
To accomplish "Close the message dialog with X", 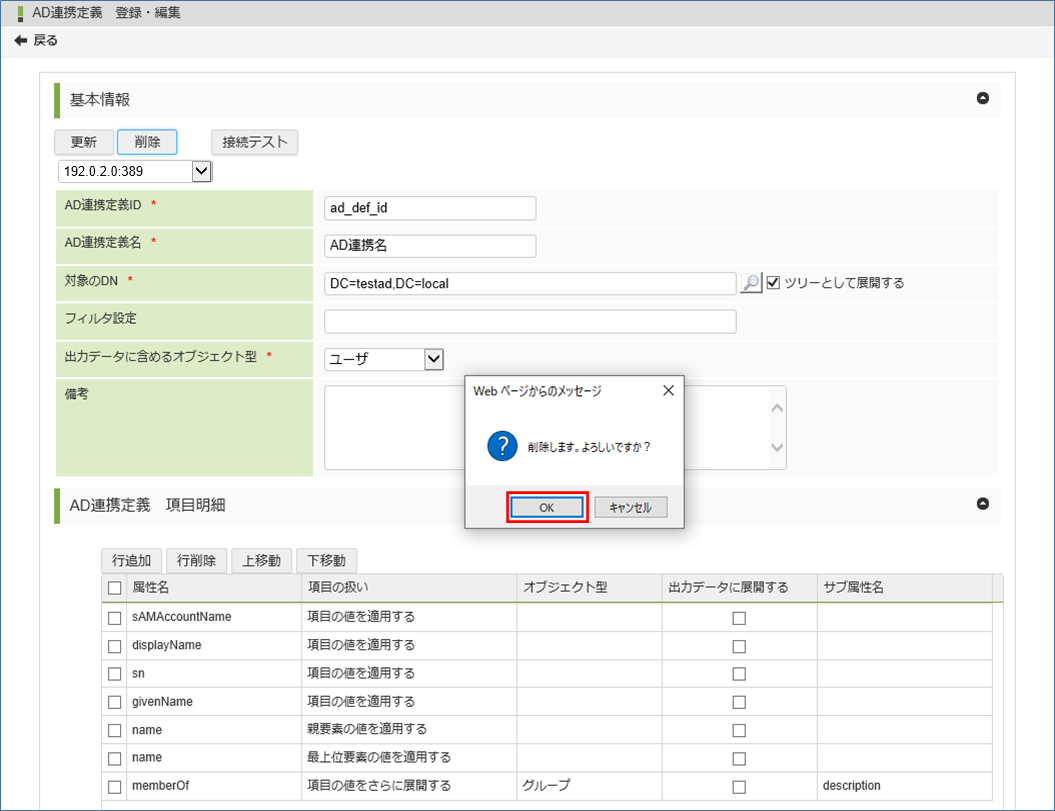I will (x=668, y=391).
